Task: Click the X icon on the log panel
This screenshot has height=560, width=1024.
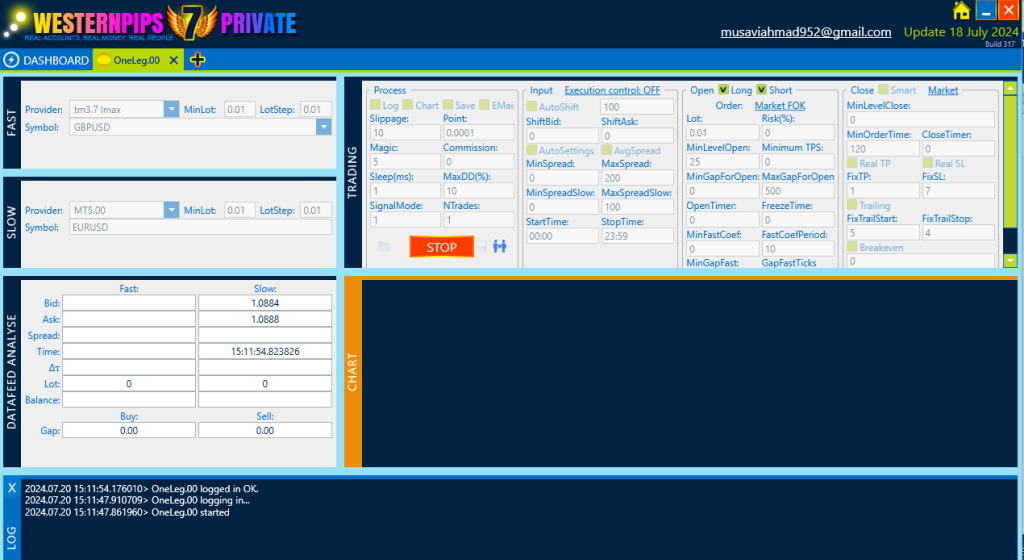Action: click(12, 488)
